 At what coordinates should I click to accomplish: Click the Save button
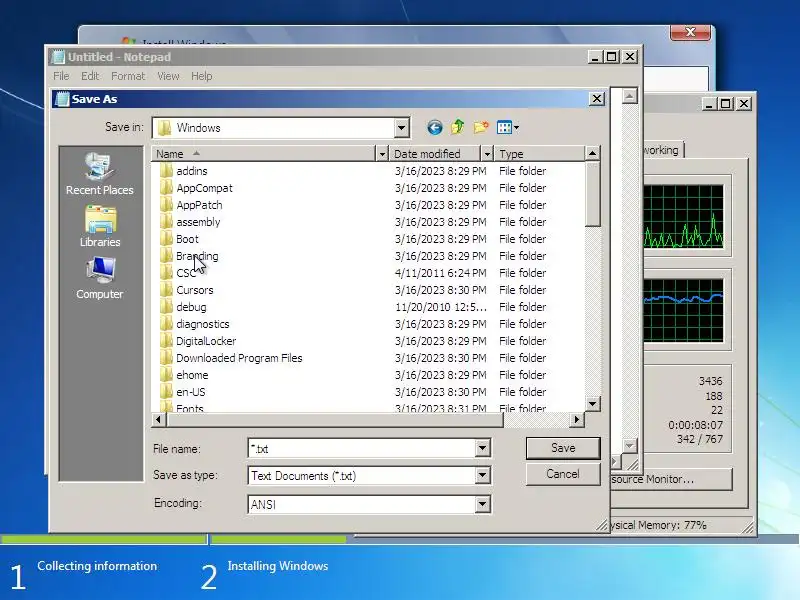(563, 448)
